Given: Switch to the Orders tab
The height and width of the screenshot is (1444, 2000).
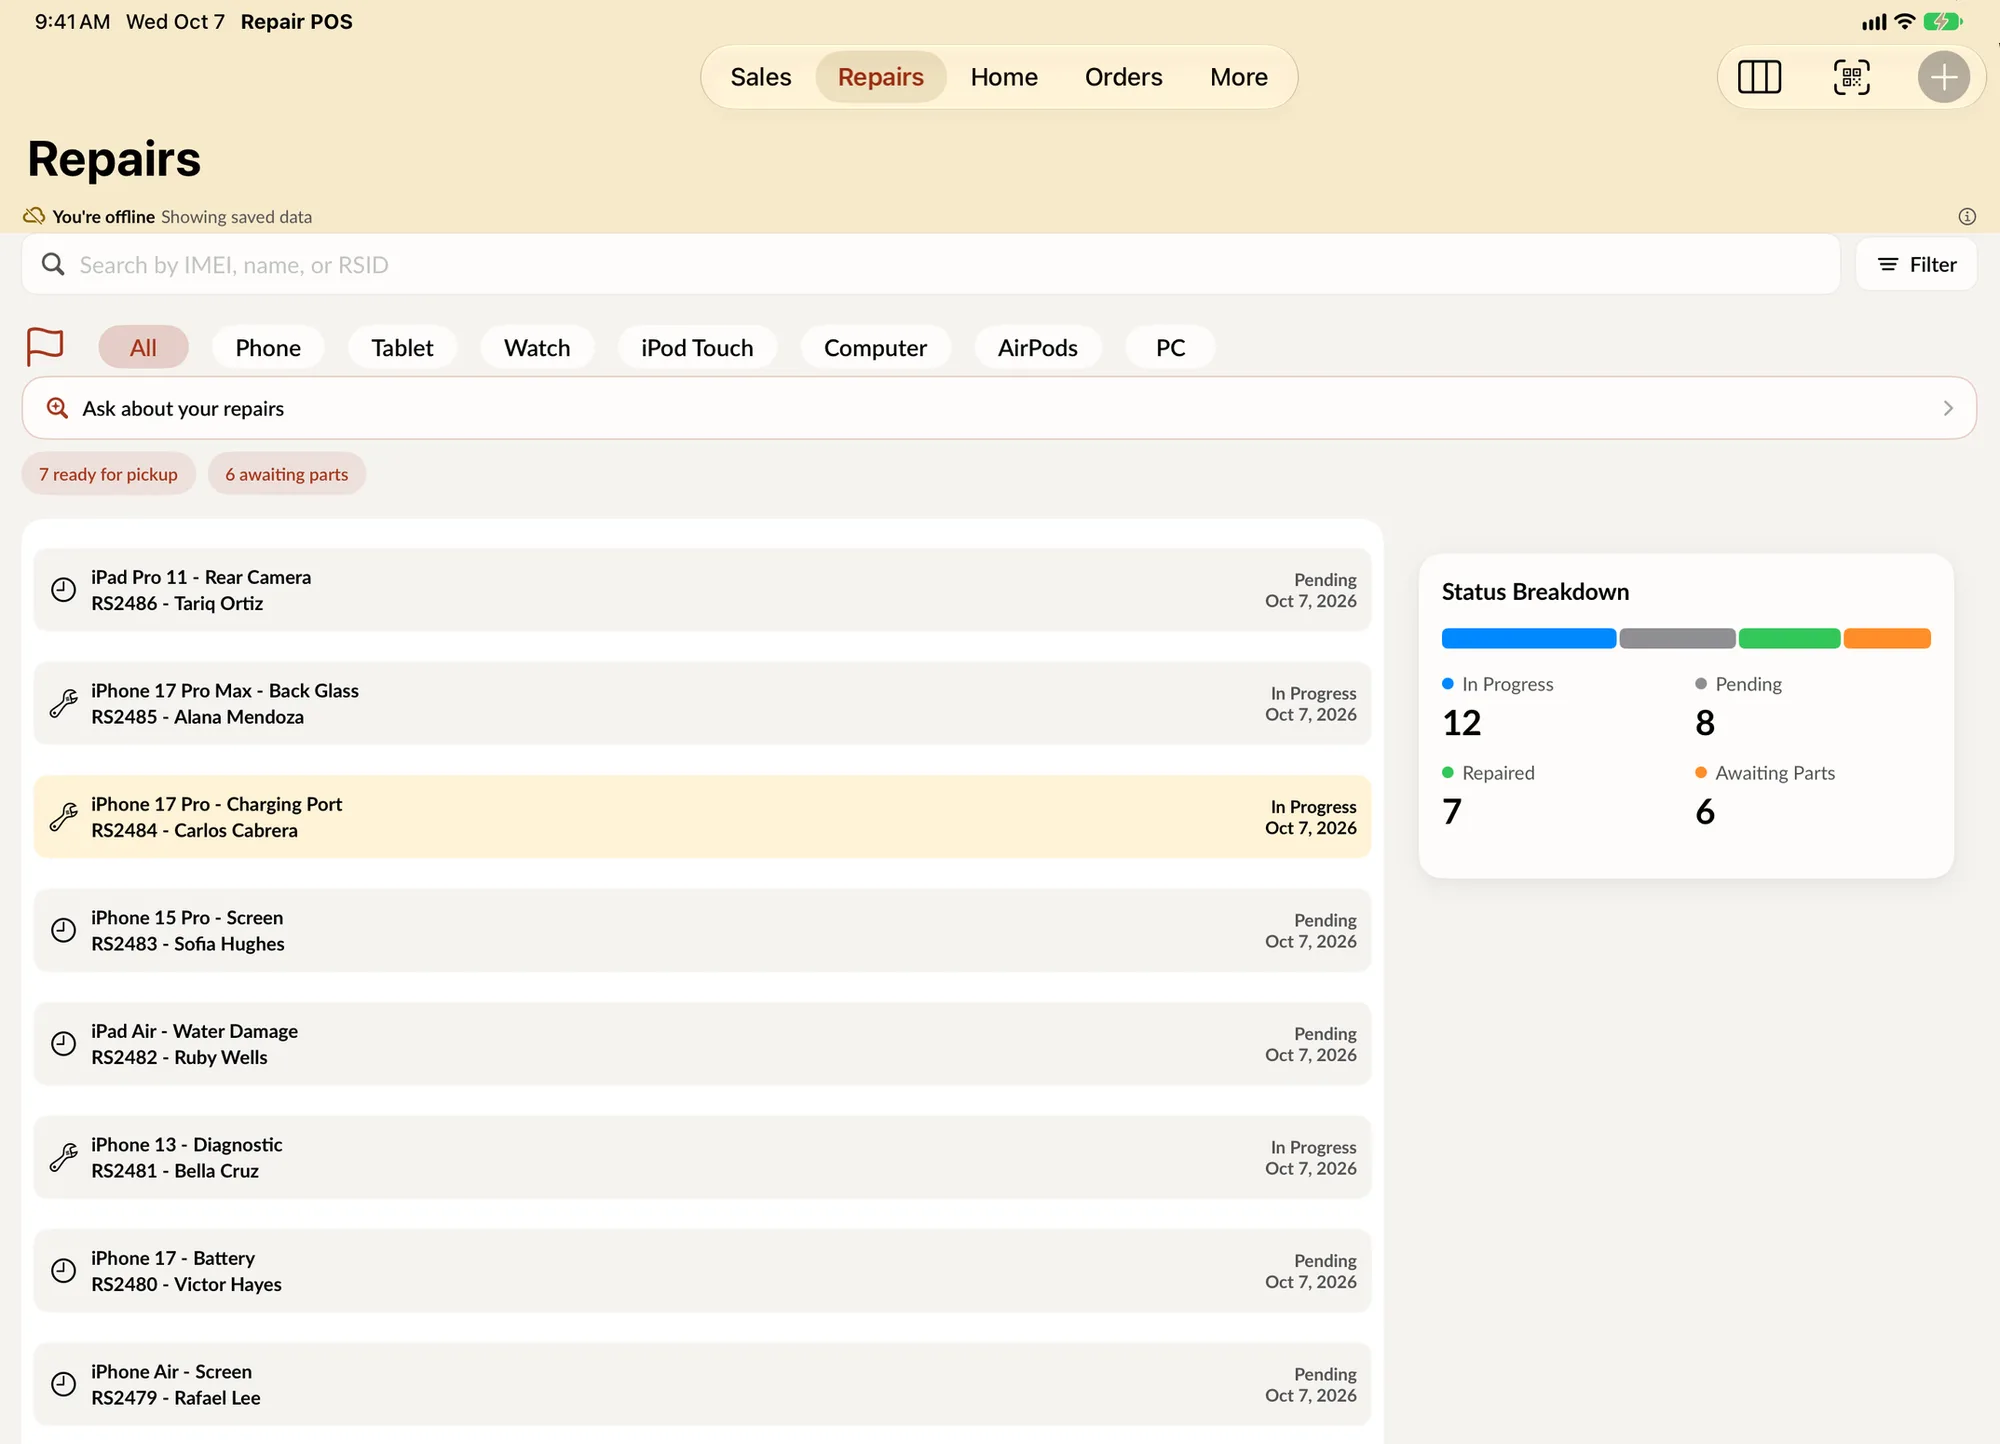Looking at the screenshot, I should tap(1123, 77).
